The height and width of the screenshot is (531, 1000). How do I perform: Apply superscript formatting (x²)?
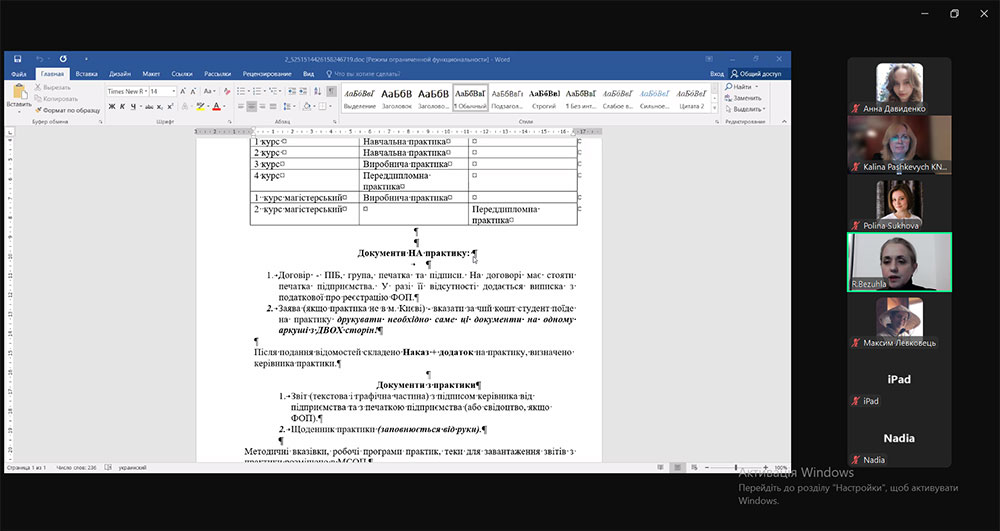(170, 106)
